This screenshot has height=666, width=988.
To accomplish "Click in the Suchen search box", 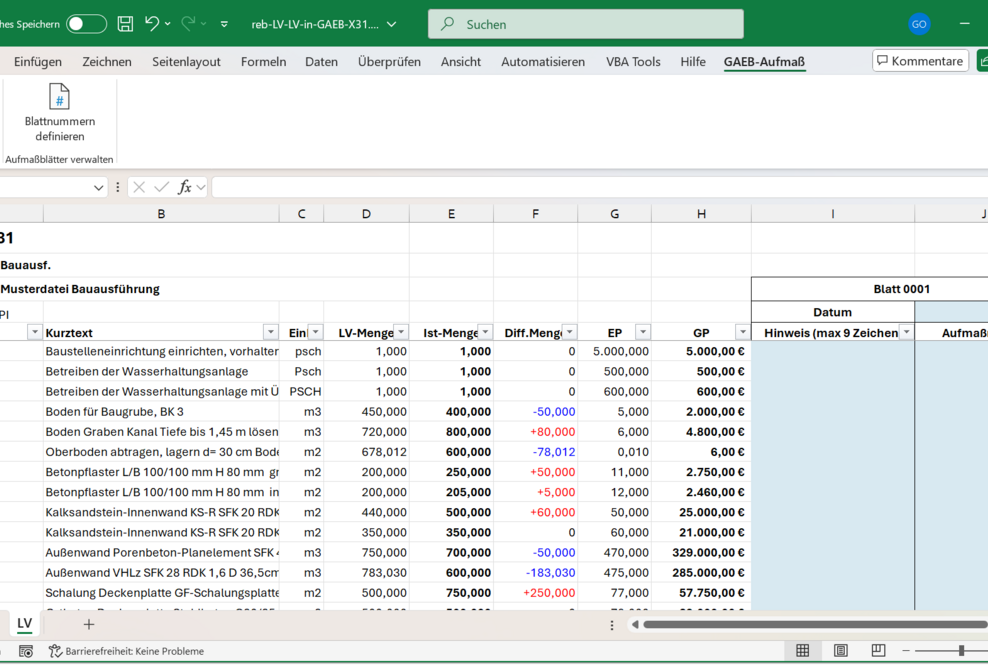I will pos(585,24).
